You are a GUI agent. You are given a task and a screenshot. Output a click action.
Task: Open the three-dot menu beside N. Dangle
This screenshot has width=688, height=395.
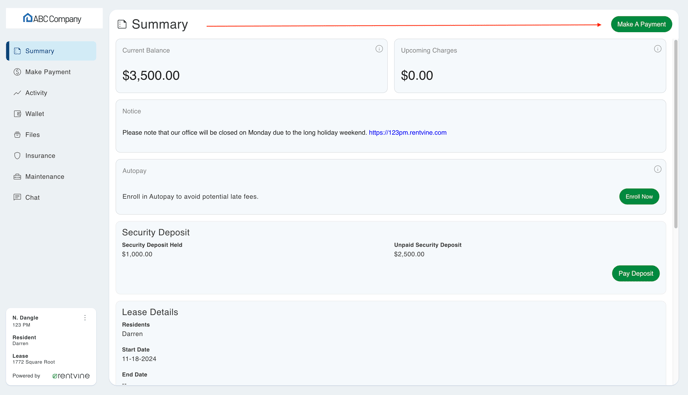85,318
